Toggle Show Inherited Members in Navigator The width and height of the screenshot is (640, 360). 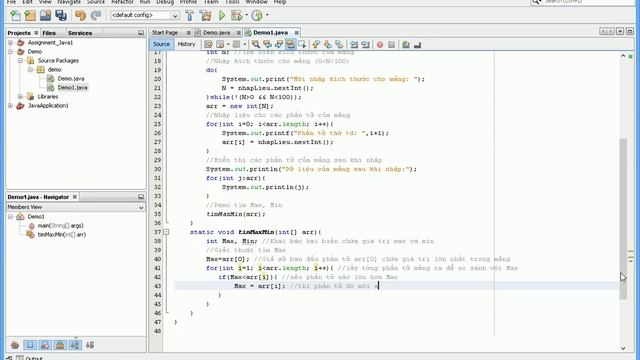click(x=15, y=345)
